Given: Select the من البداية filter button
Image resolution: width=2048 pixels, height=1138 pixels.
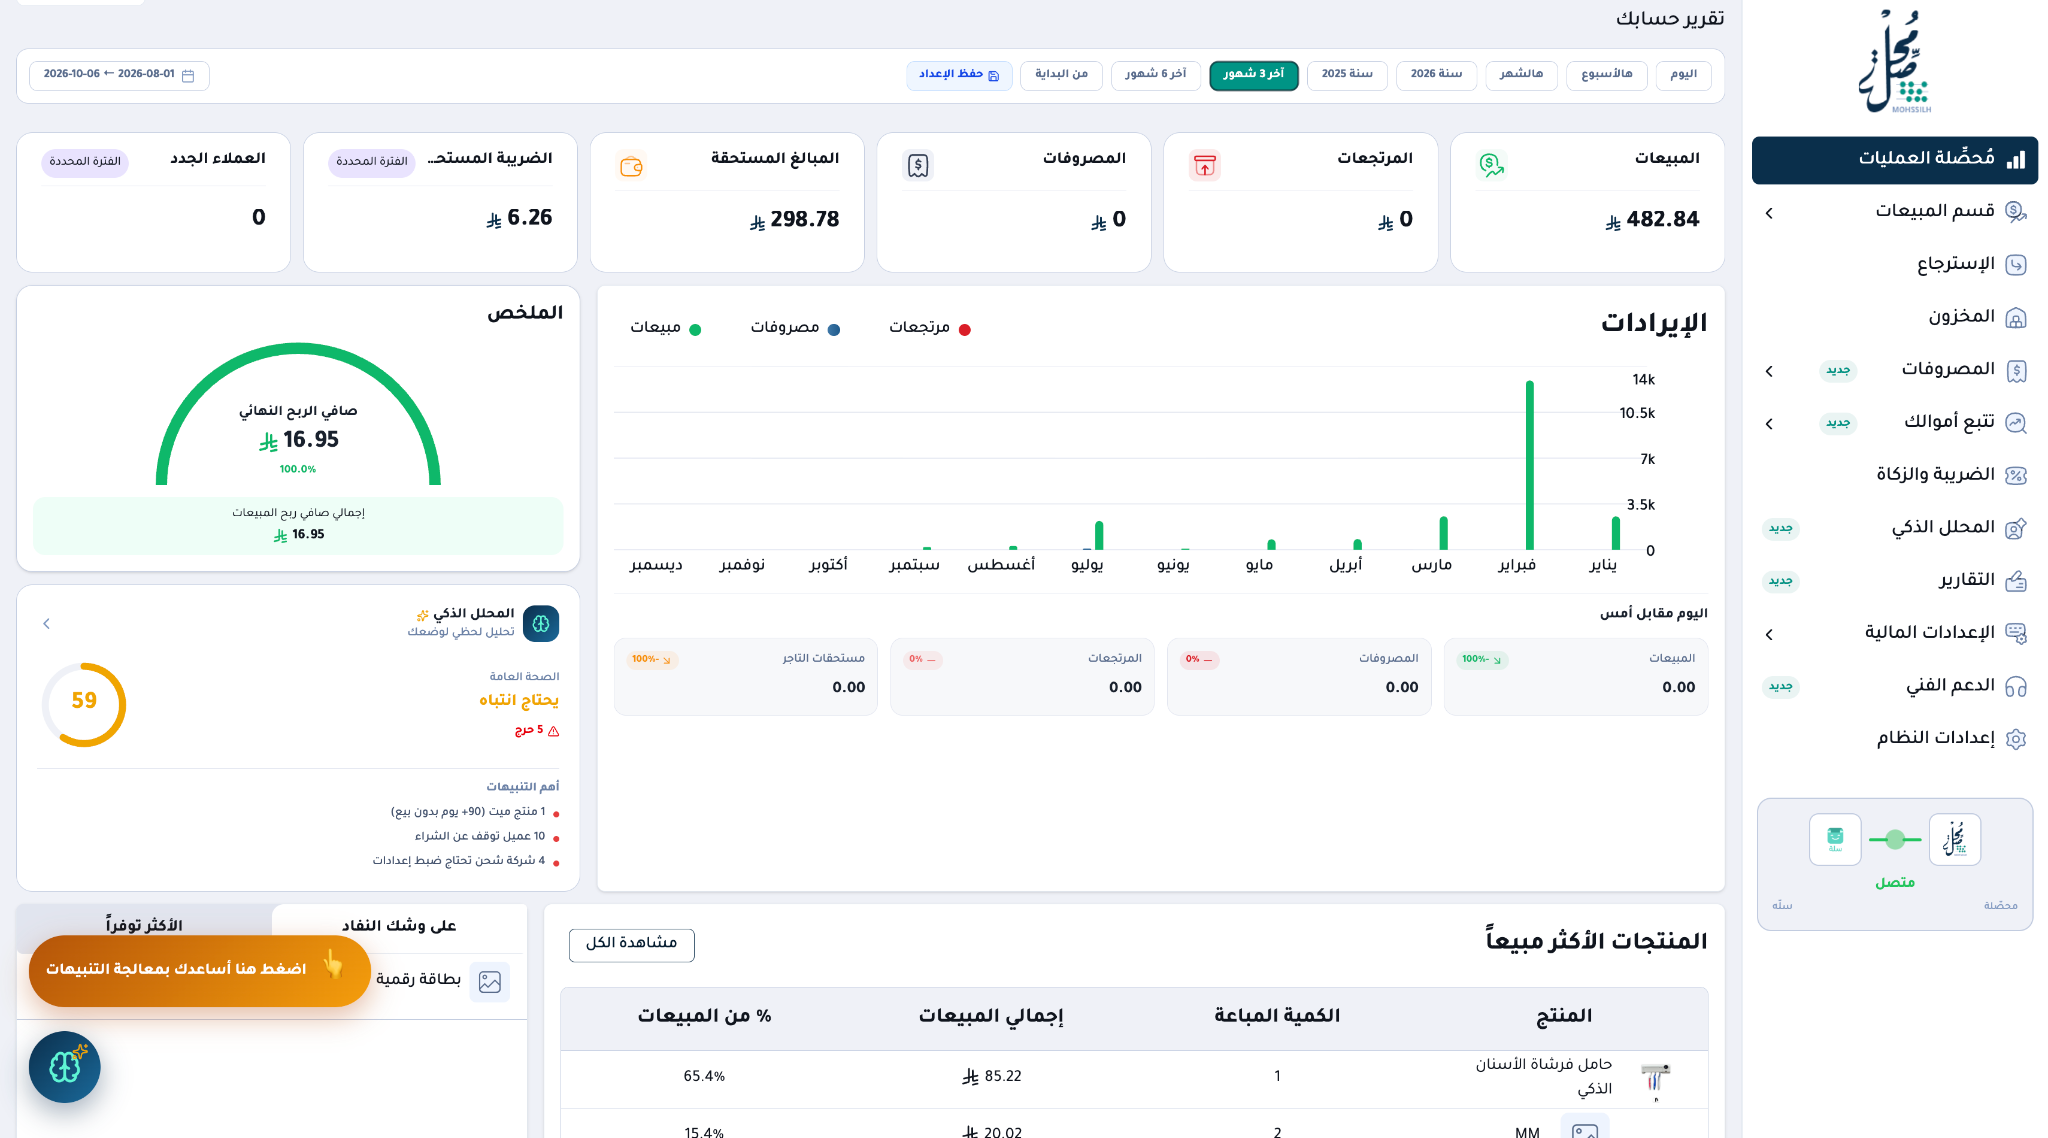Looking at the screenshot, I should coord(1061,75).
